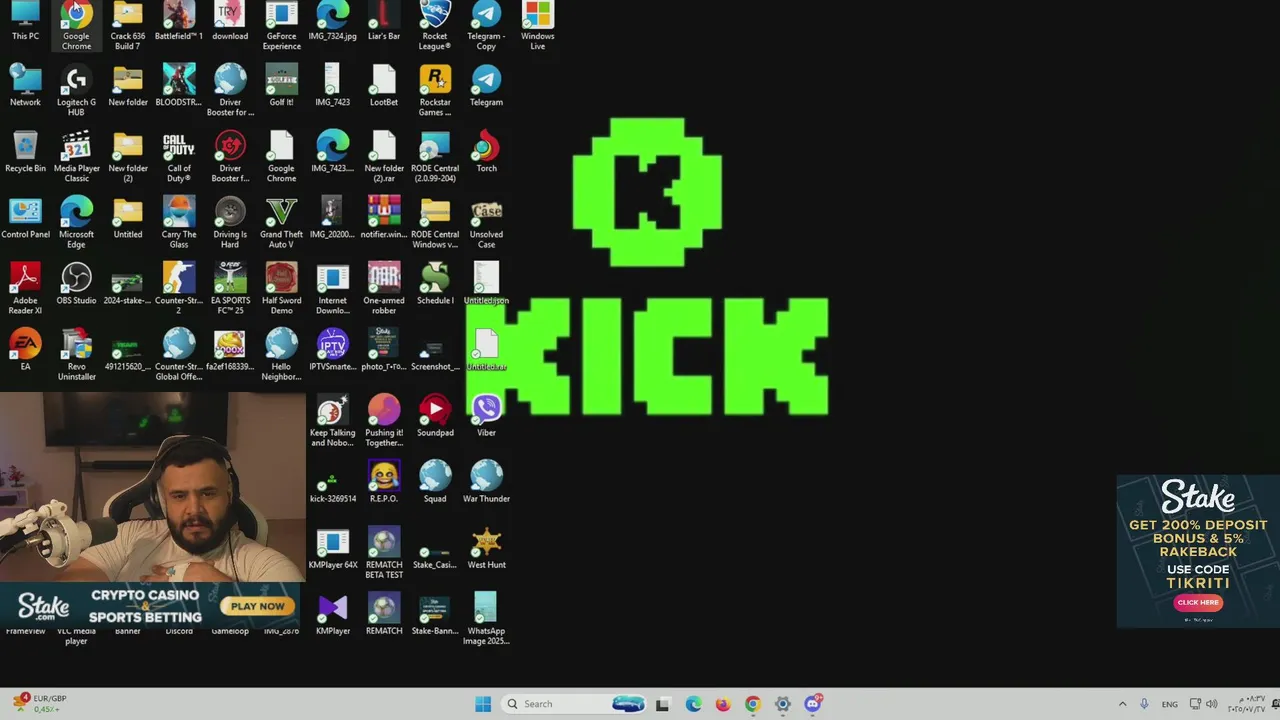Open Revo Uninstaller
This screenshot has width=1280, height=720.
pyautogui.click(x=76, y=355)
